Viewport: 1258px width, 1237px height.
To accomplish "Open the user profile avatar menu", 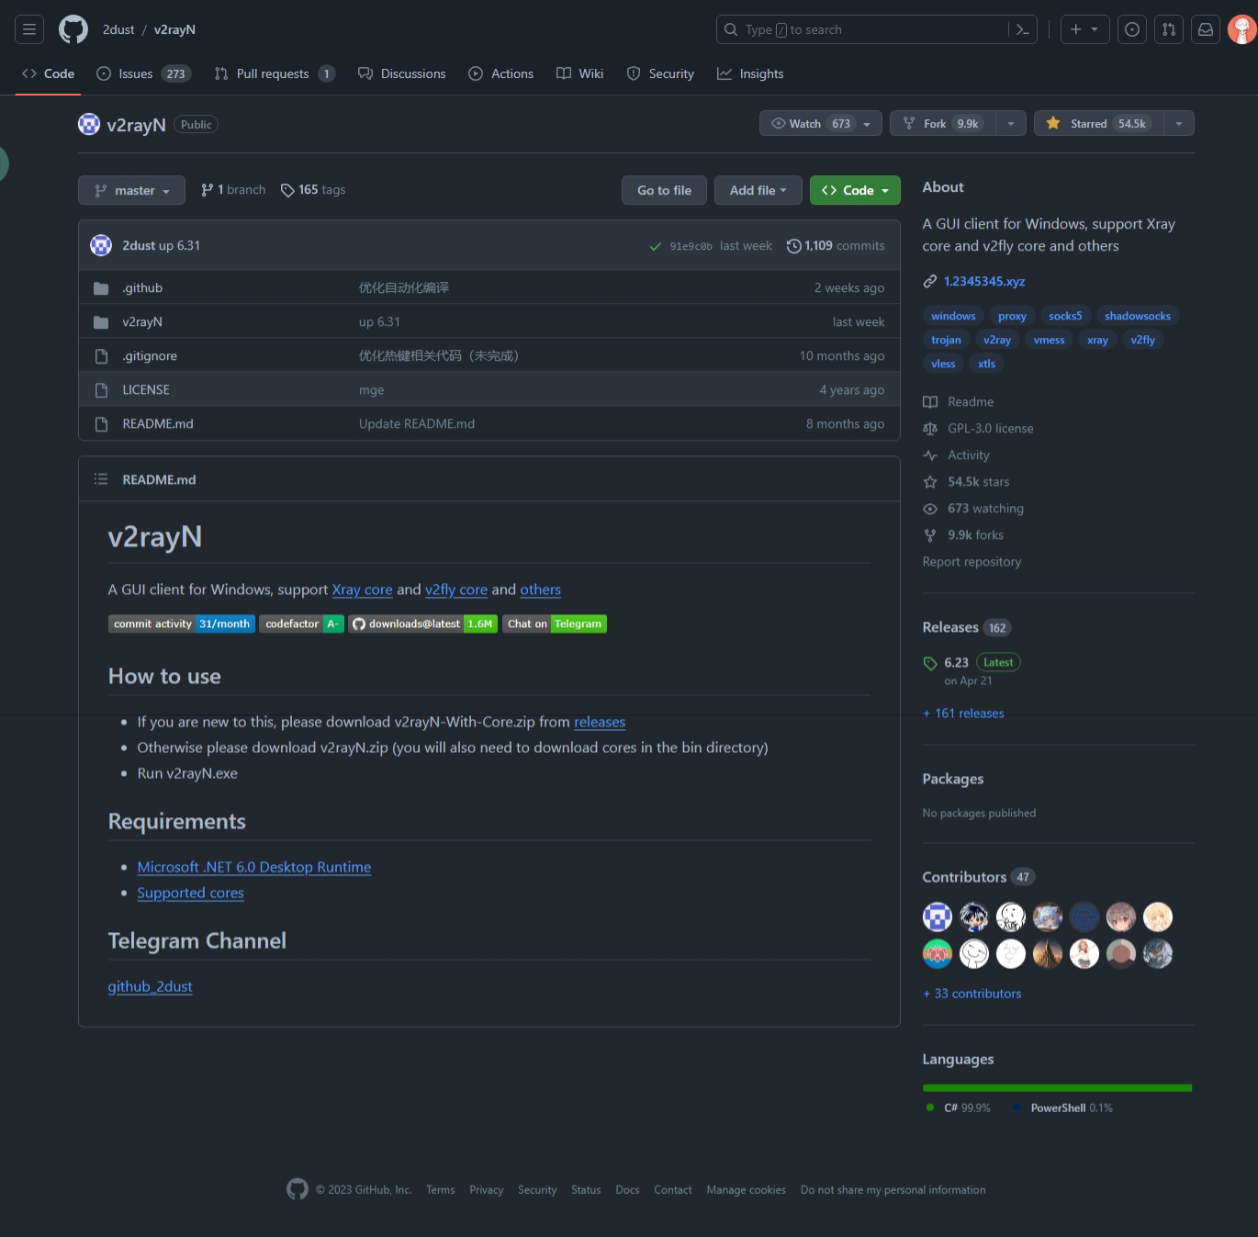I will (x=1242, y=30).
